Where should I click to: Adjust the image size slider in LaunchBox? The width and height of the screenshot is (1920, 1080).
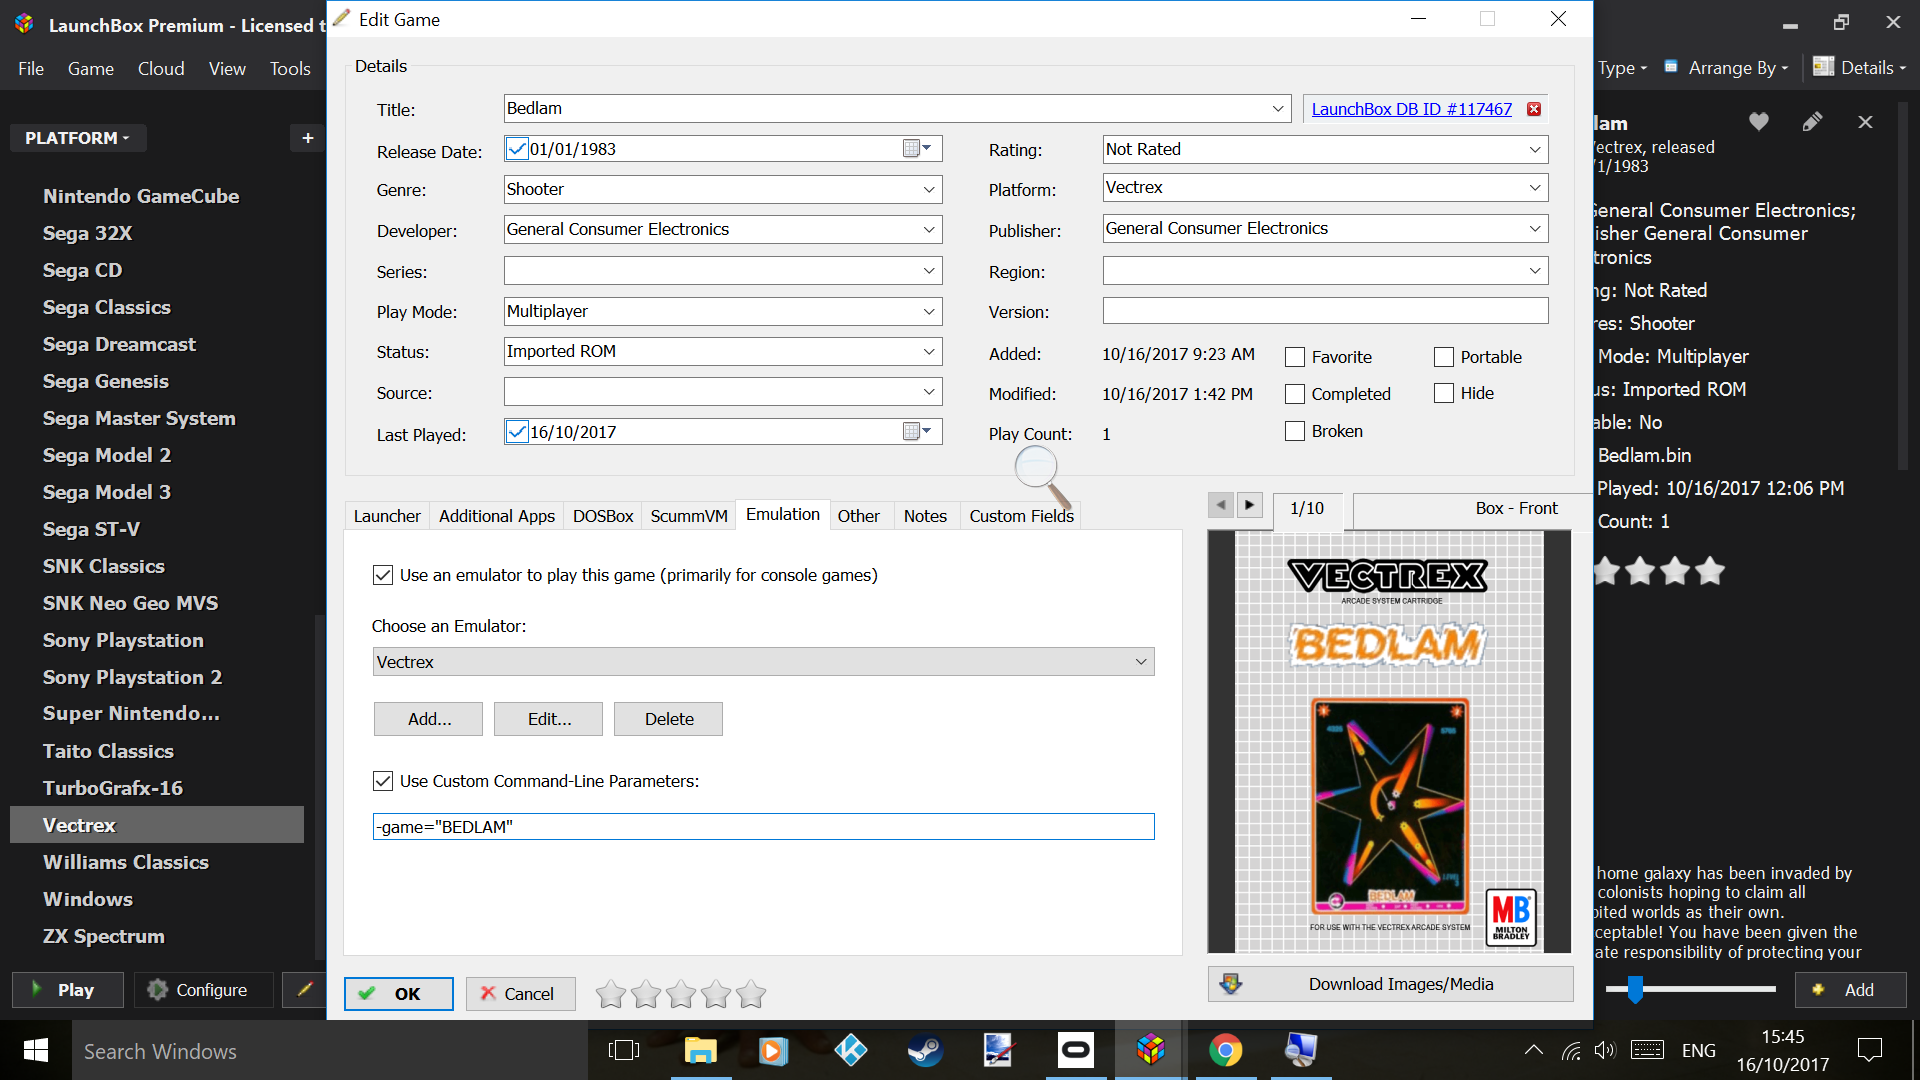click(x=1635, y=990)
